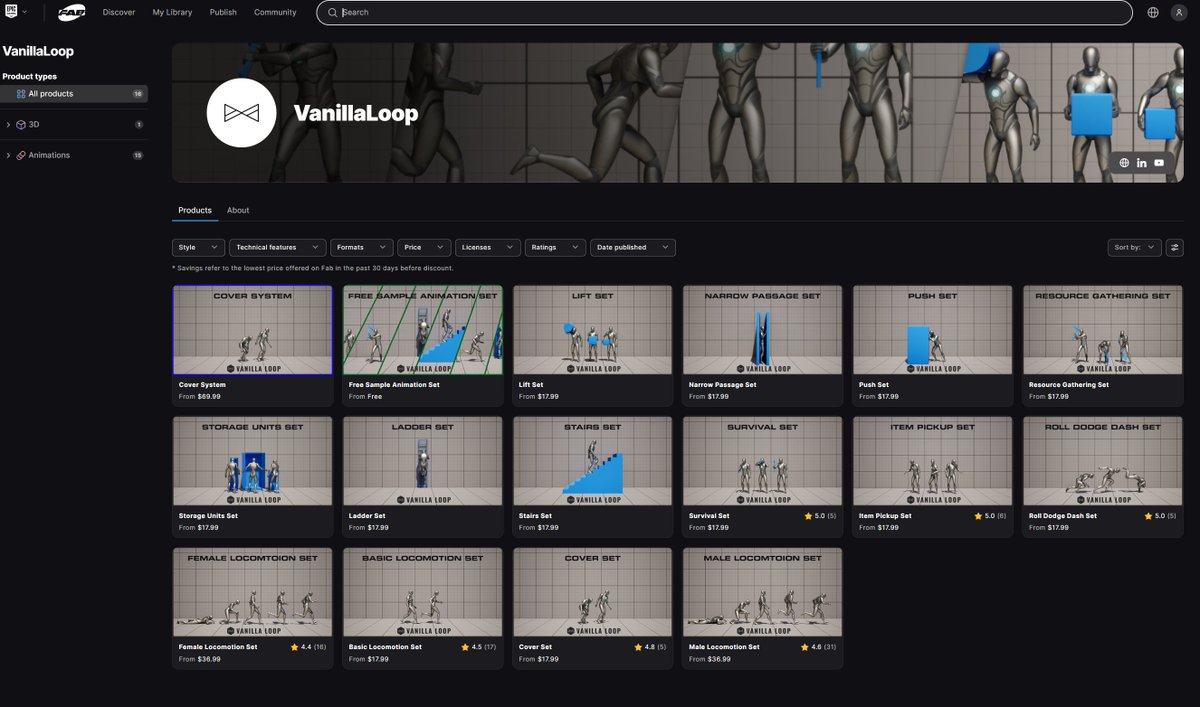Open the Epic Games logo menu
1200x707 pixels.
[14, 12]
